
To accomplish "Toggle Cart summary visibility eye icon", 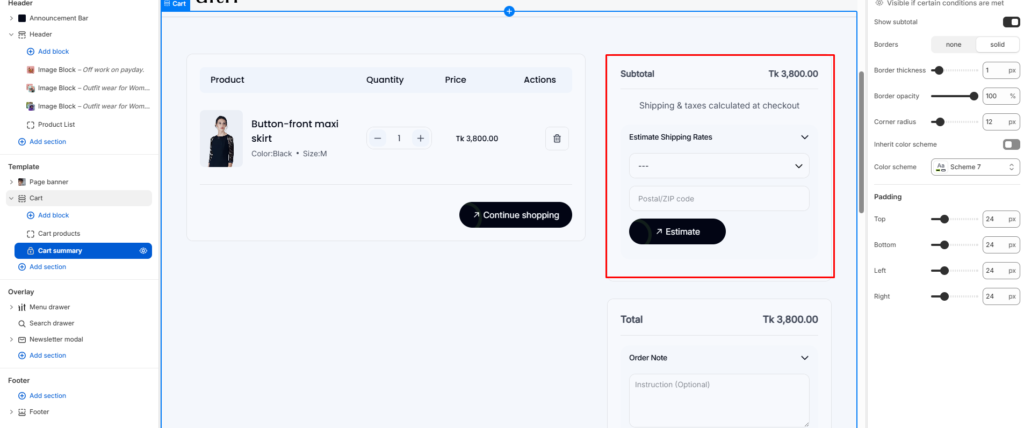I will [144, 251].
